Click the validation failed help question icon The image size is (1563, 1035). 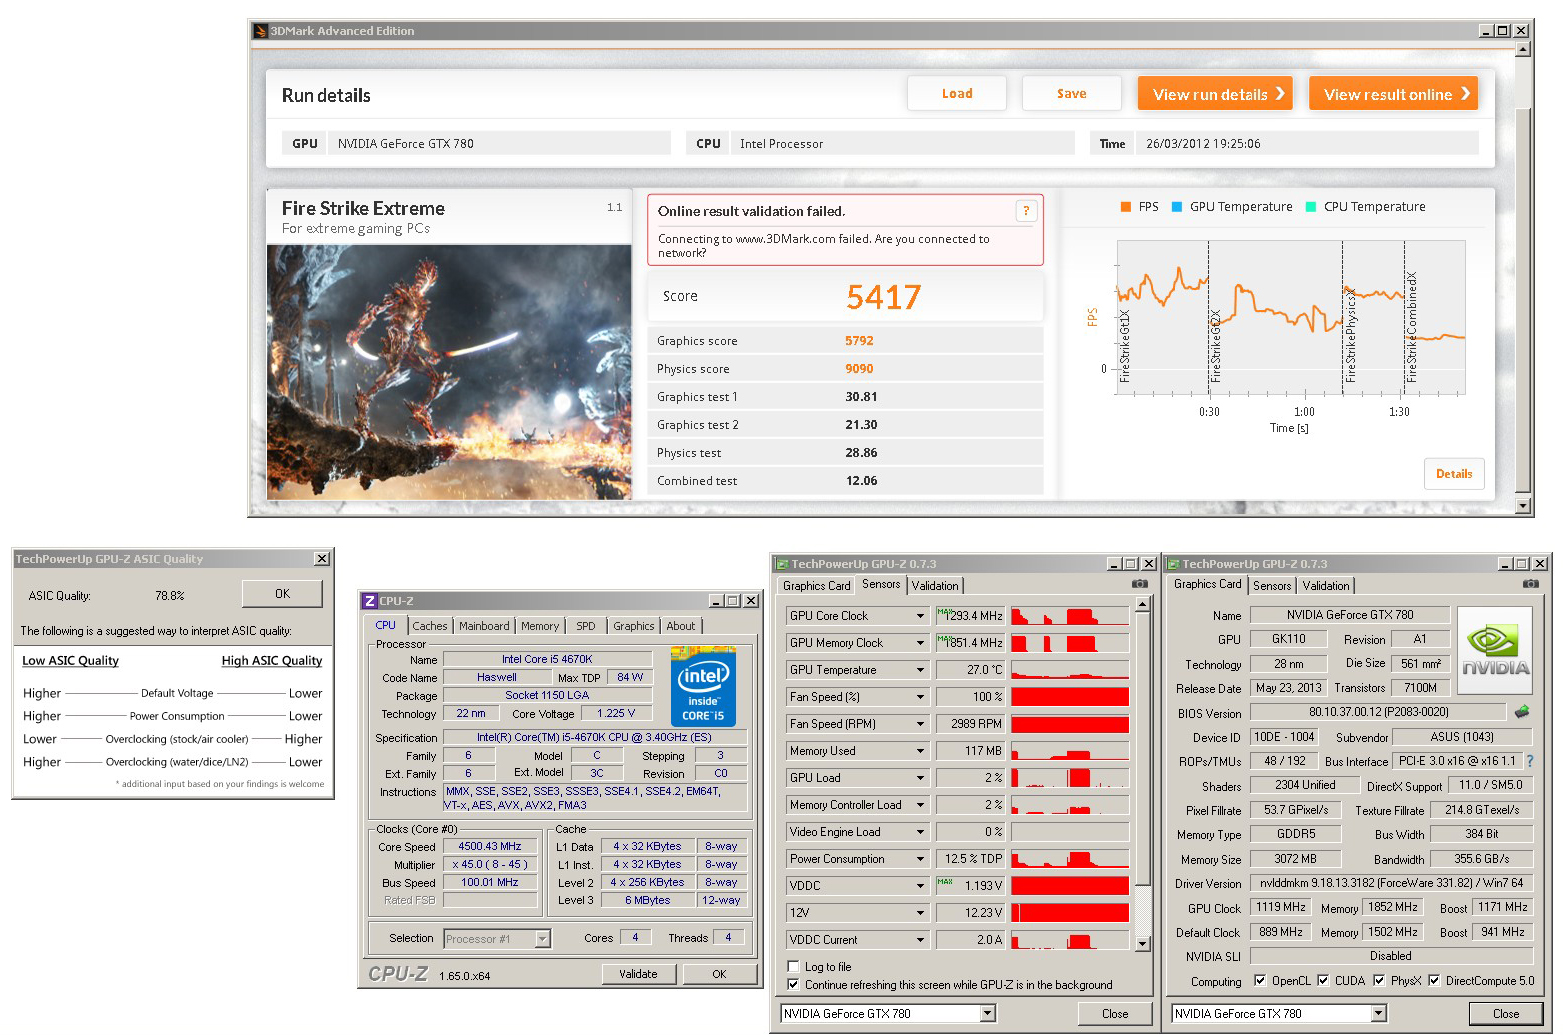coord(1026,211)
